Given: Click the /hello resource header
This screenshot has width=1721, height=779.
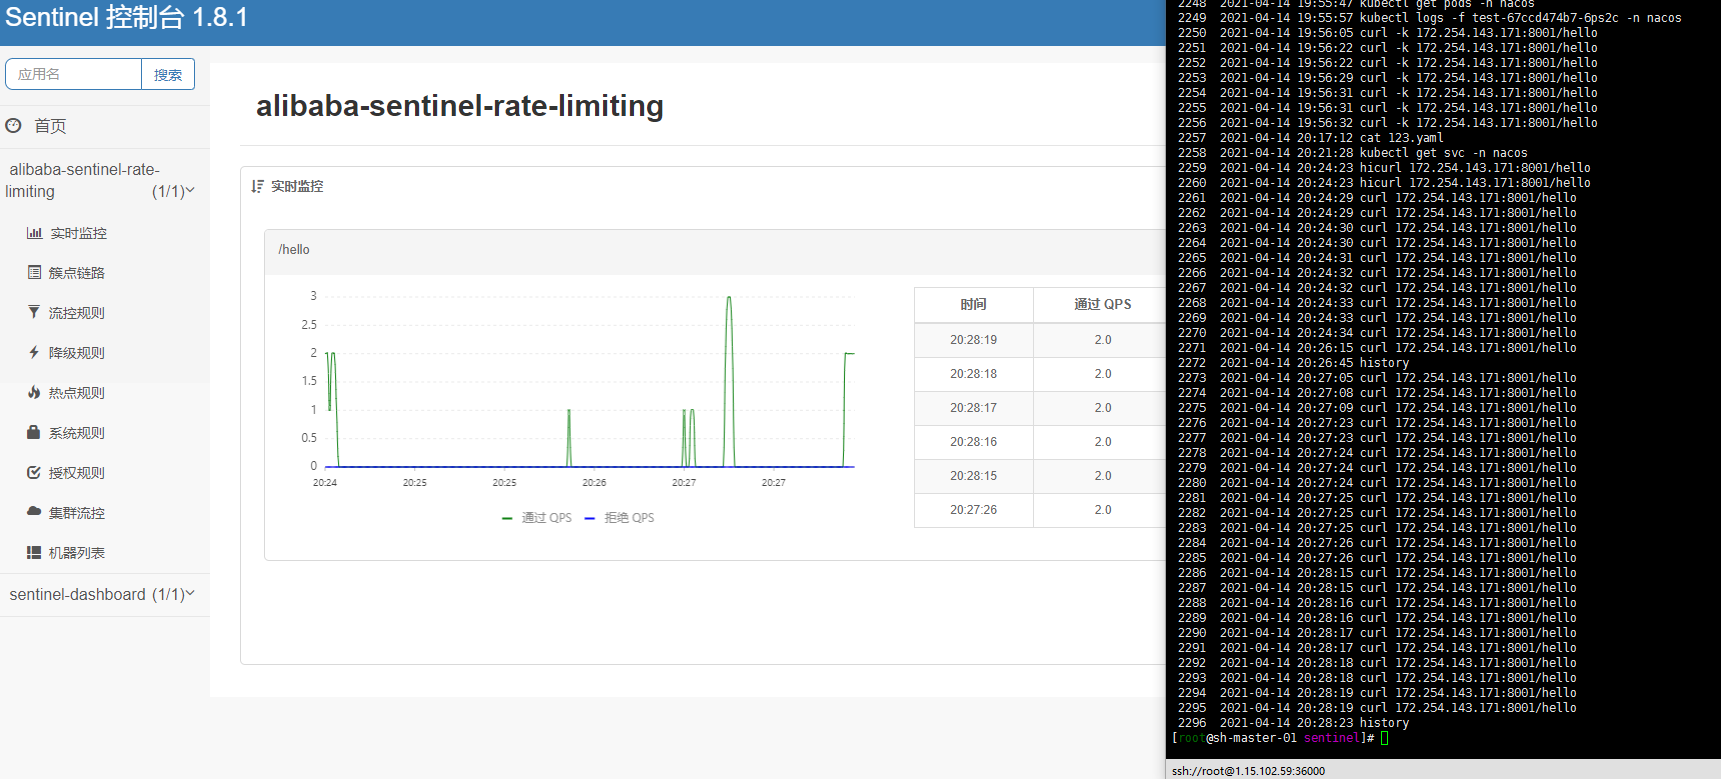Looking at the screenshot, I should point(294,250).
